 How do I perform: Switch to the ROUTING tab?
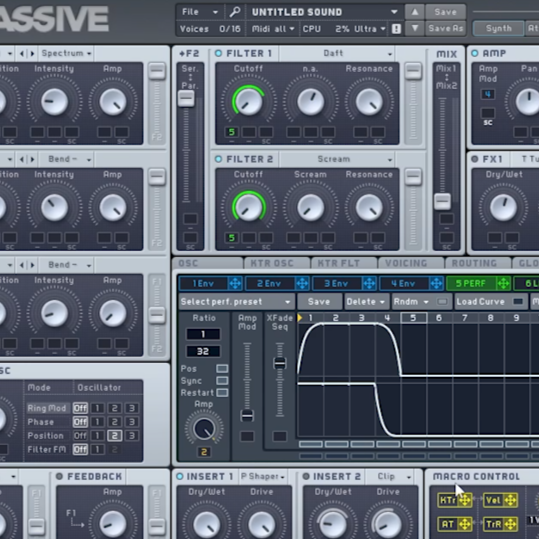coord(478,263)
